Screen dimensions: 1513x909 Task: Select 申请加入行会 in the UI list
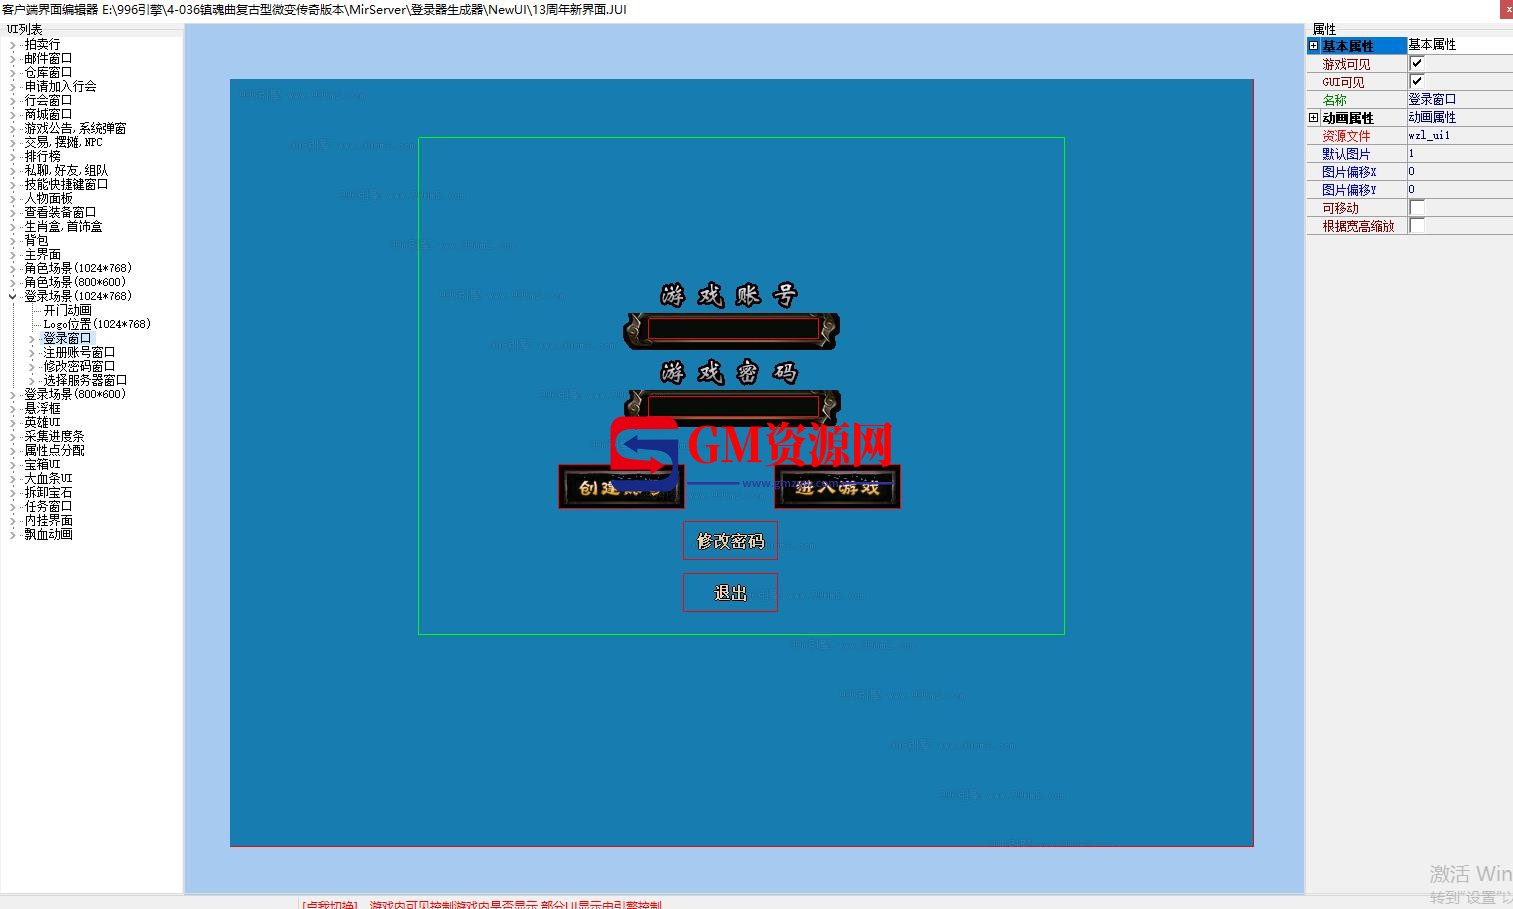tap(60, 87)
